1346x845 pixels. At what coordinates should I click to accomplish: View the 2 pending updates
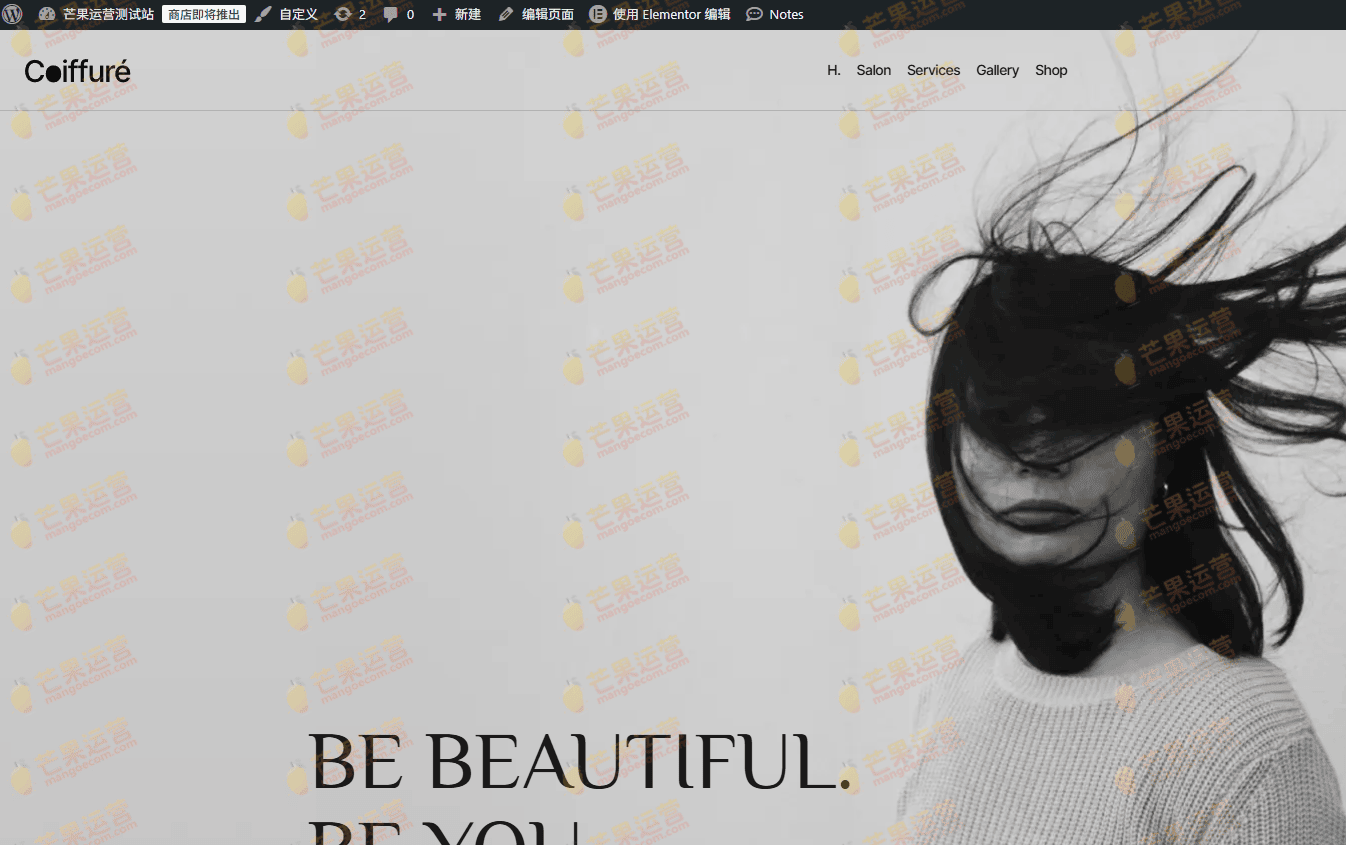coord(351,15)
